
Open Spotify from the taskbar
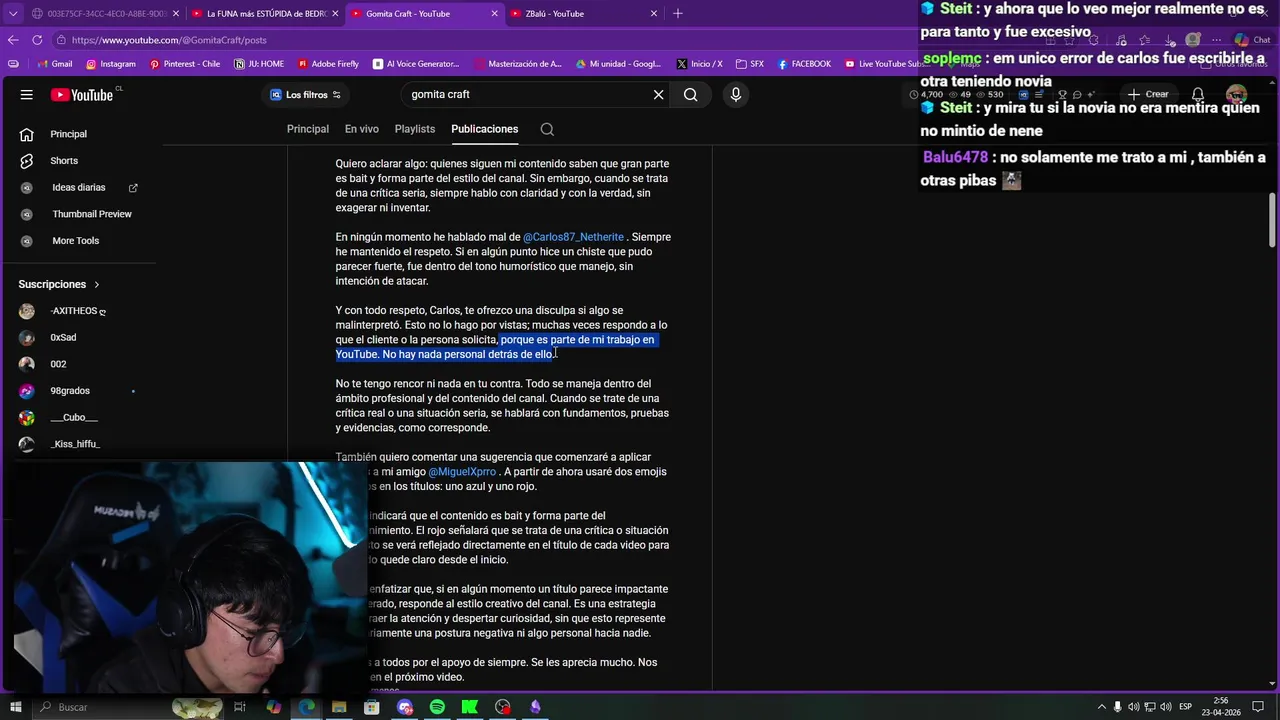pos(437,707)
